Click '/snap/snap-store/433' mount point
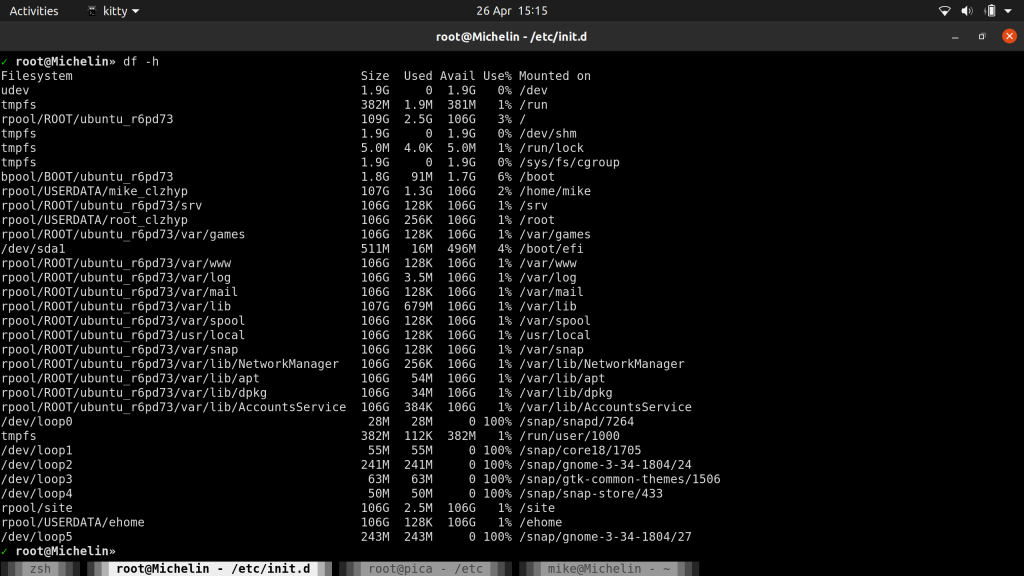The height and width of the screenshot is (576, 1024). click(590, 493)
